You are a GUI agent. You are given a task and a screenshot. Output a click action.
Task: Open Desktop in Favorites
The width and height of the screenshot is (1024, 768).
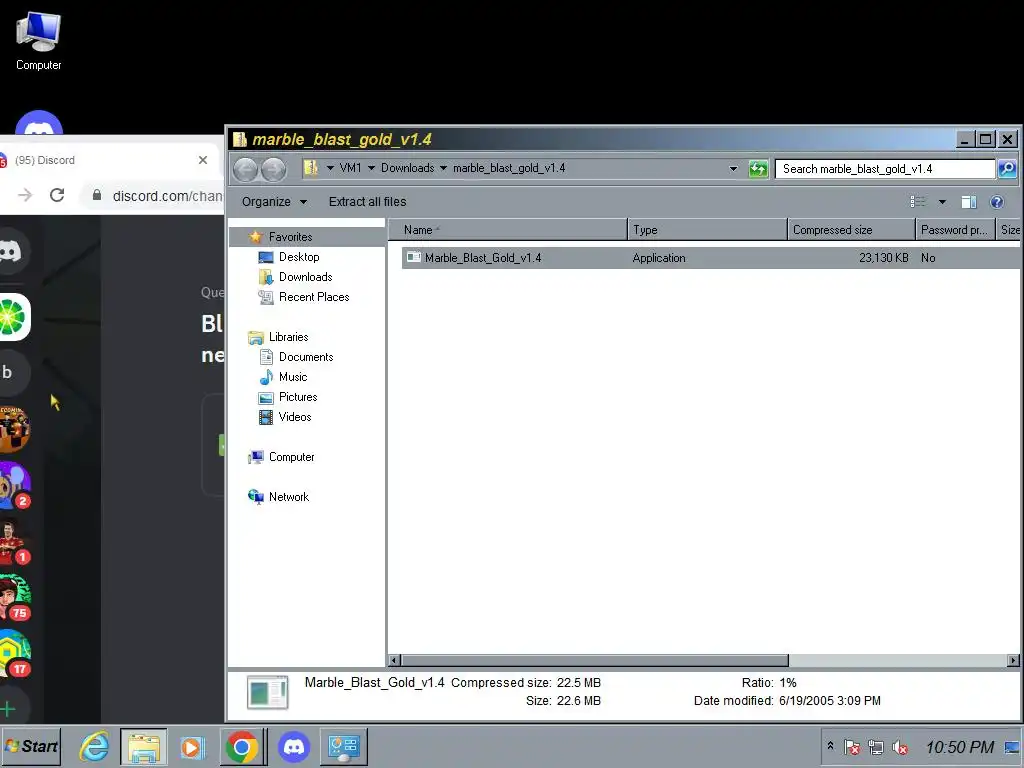click(x=299, y=257)
